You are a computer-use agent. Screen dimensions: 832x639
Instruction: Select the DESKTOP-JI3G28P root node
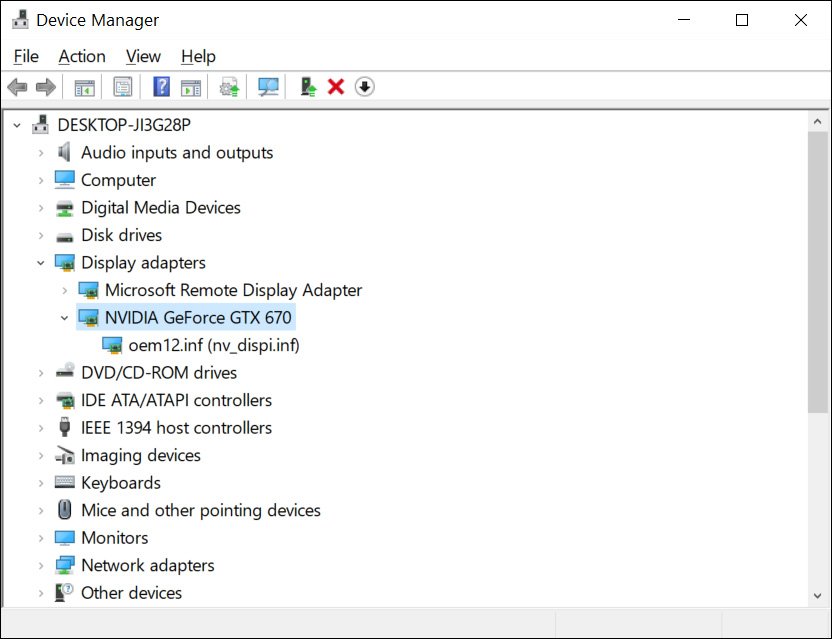pos(123,125)
